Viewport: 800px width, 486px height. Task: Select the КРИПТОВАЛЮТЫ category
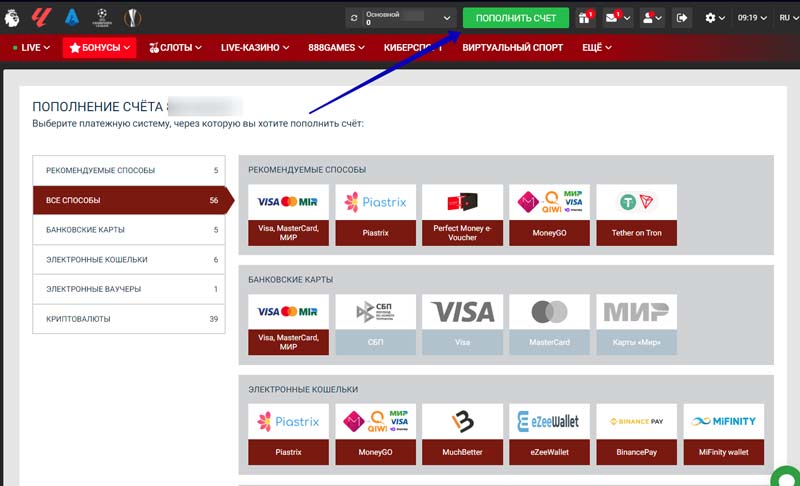pyautogui.click(x=129, y=319)
